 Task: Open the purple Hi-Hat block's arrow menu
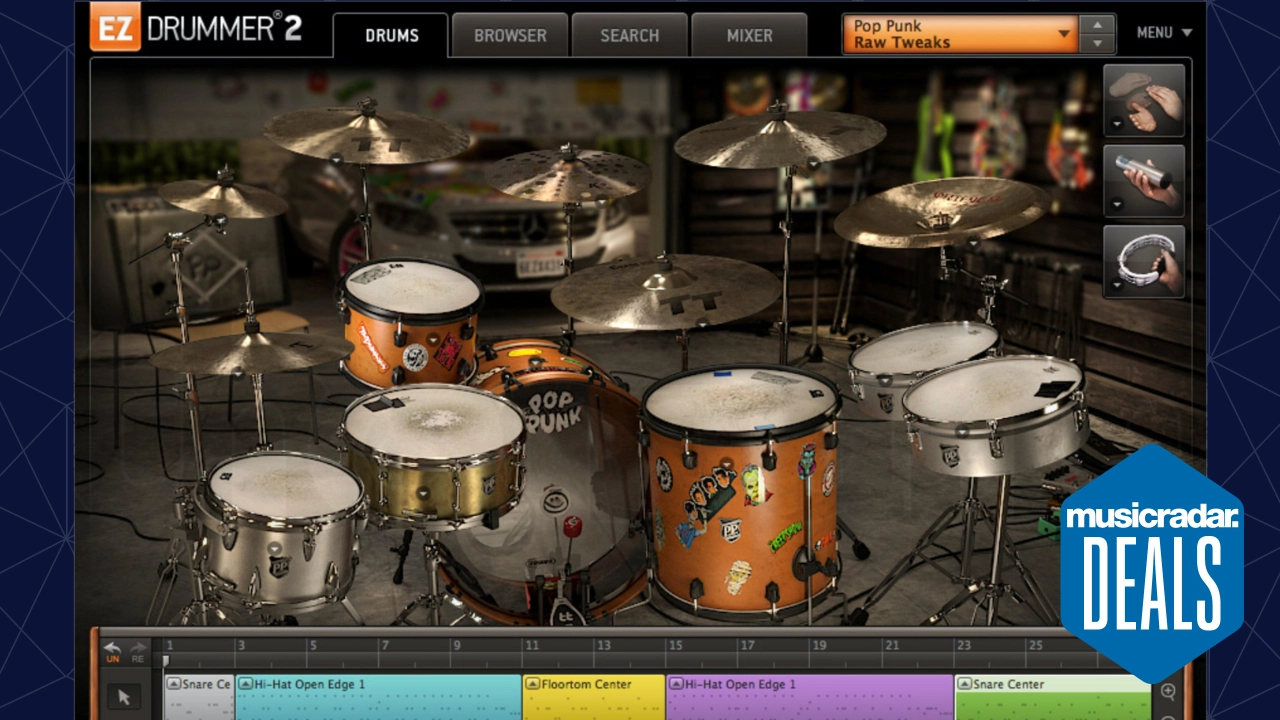(676, 684)
